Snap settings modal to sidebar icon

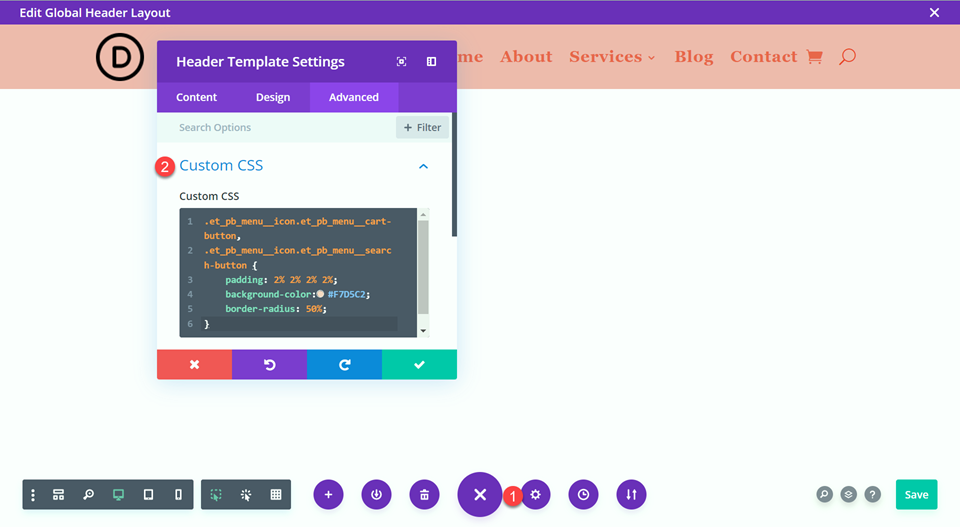432,61
